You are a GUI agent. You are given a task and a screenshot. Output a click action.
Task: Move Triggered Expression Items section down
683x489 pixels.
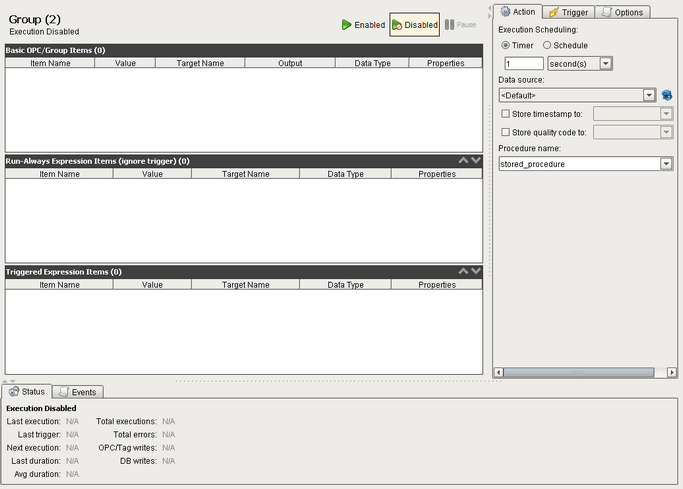tap(476, 271)
